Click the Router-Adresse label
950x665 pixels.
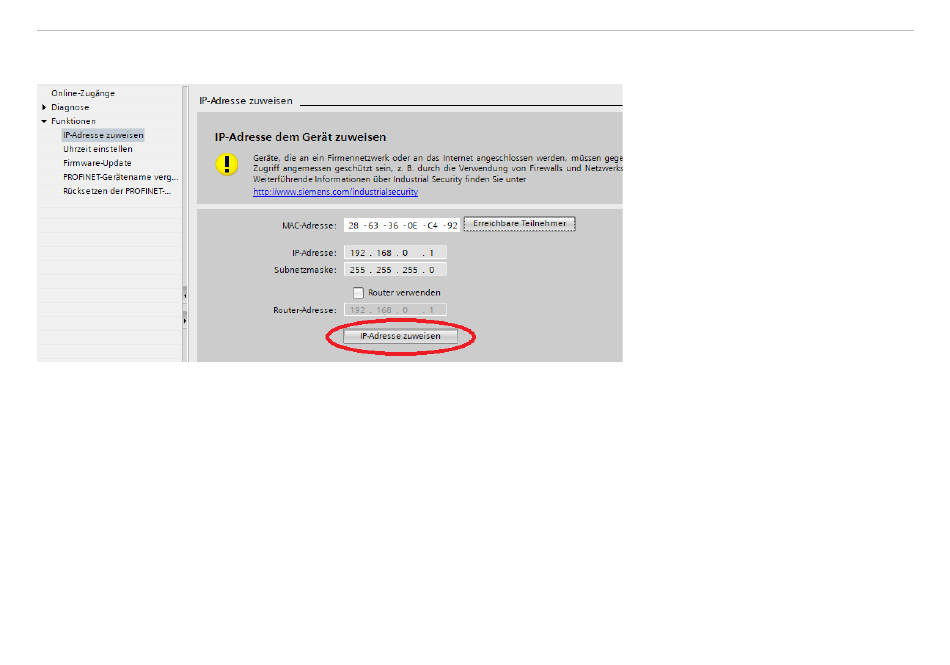pos(305,310)
